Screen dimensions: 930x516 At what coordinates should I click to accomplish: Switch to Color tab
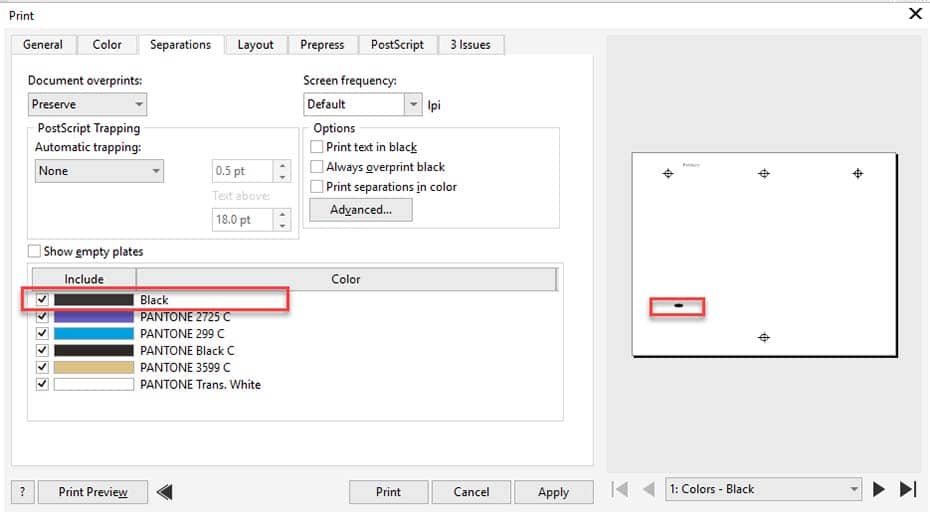107,44
